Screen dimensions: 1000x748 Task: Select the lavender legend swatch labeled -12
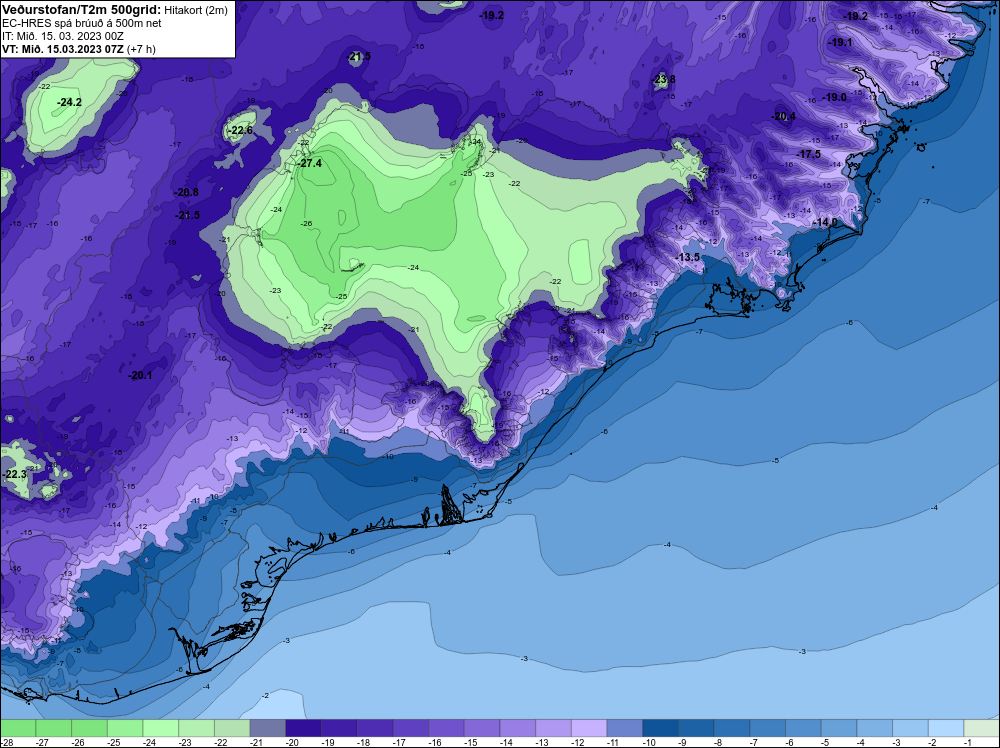click(589, 728)
